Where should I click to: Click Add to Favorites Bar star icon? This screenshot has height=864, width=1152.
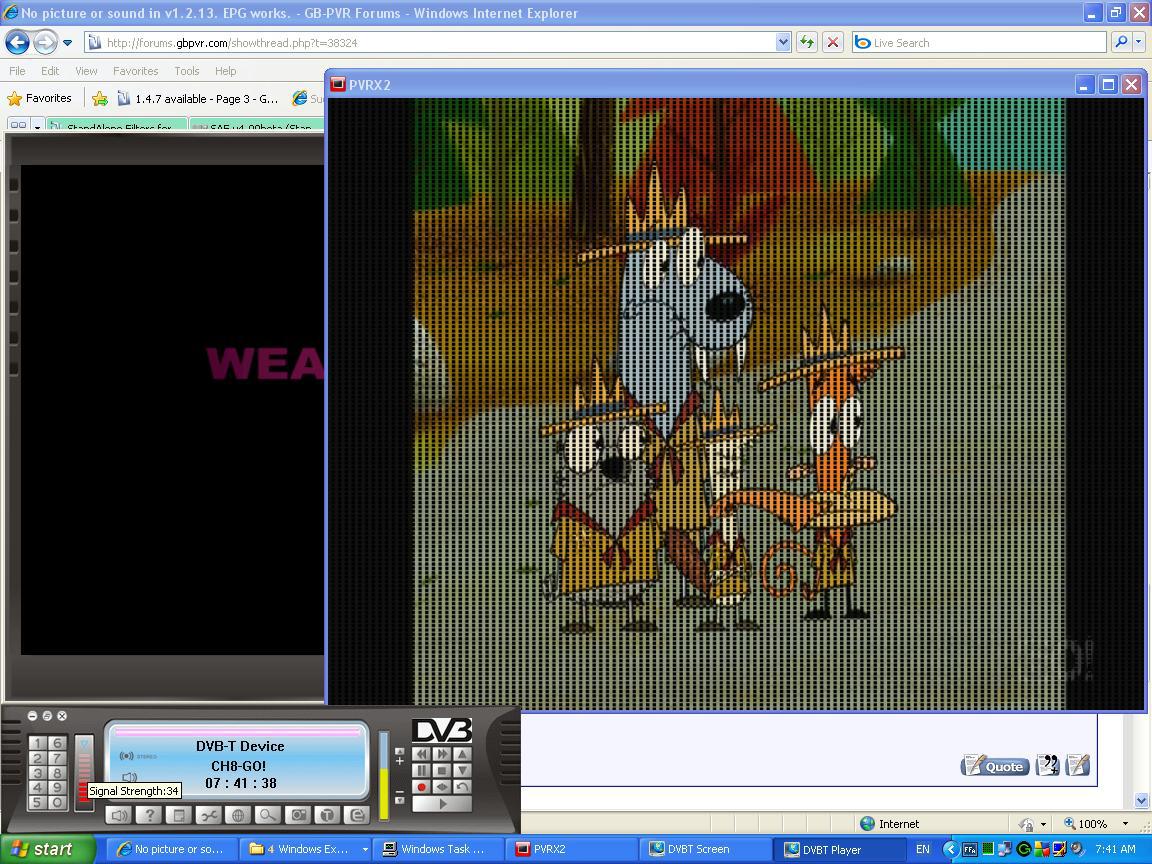(100, 98)
